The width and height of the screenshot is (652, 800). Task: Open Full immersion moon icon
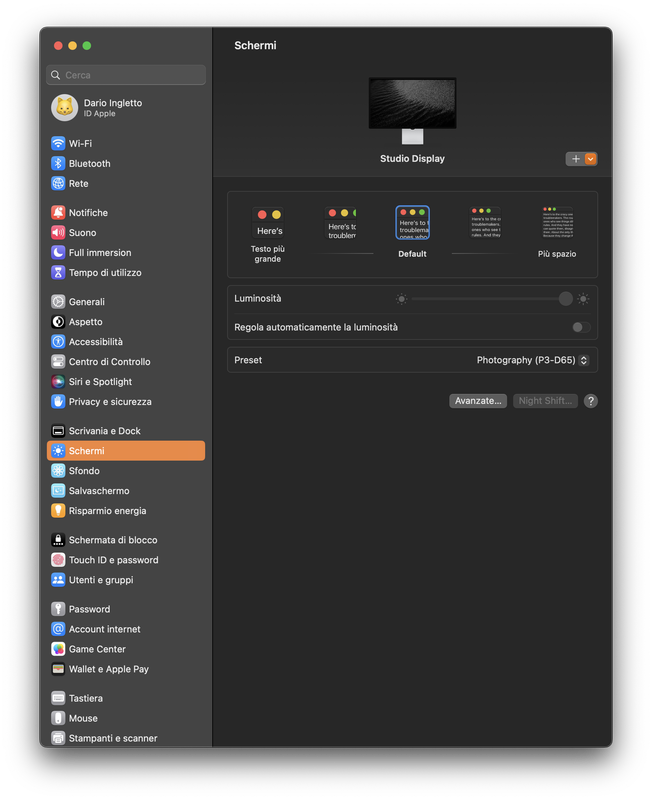point(58,252)
